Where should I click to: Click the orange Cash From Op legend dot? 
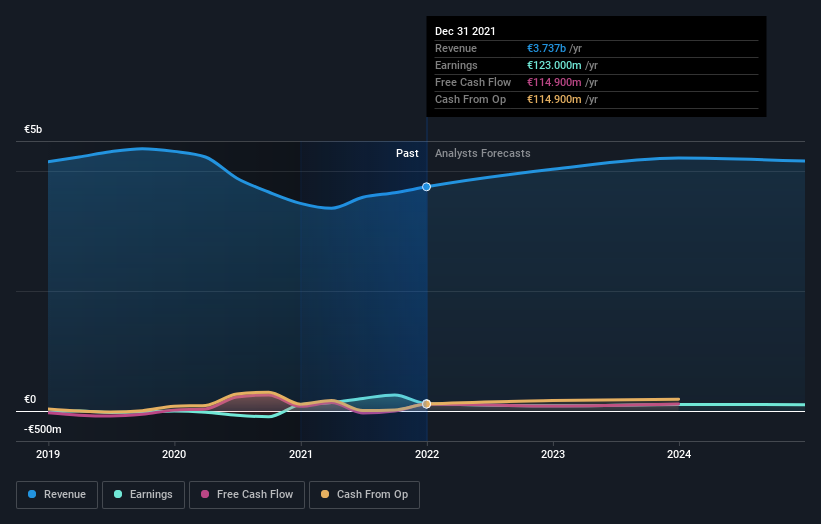click(x=325, y=494)
